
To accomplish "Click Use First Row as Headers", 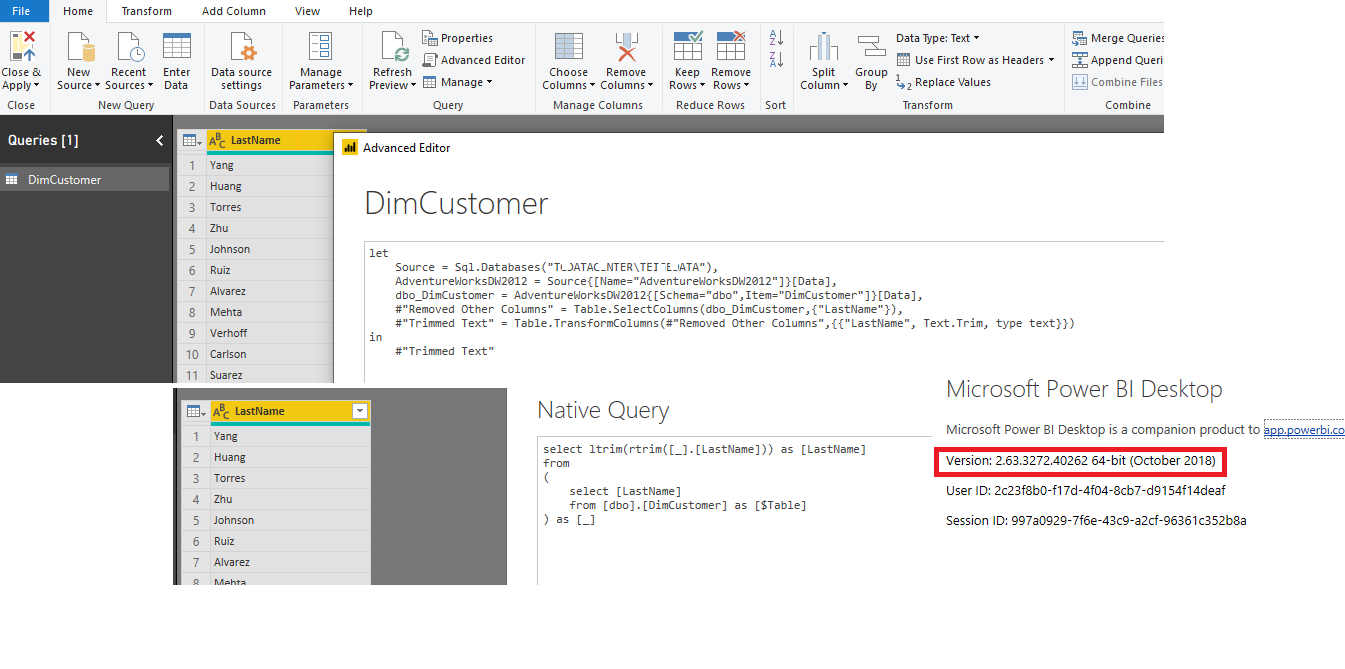I will (x=970, y=60).
